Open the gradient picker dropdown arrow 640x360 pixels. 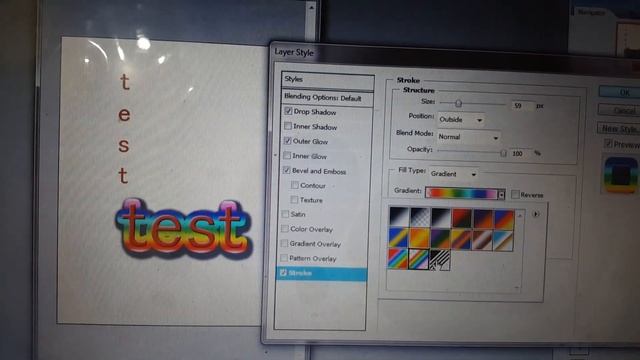[501, 195]
